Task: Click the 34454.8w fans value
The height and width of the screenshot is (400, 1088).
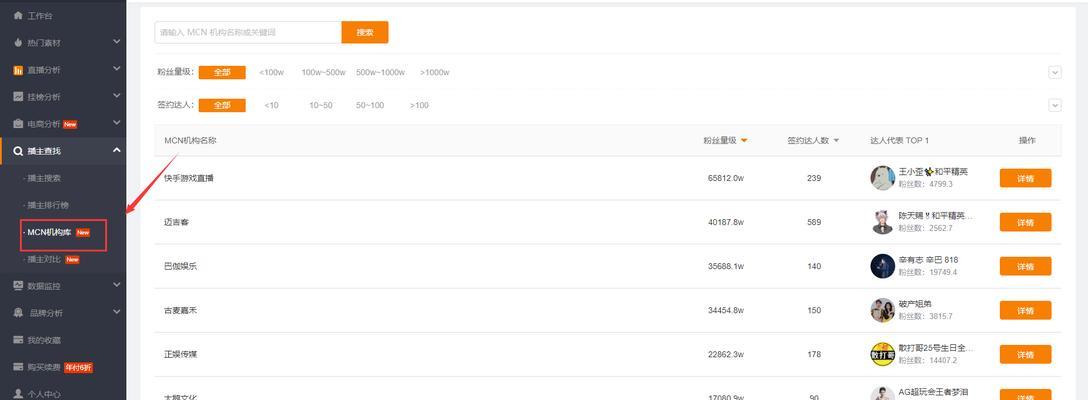Action: coord(726,310)
